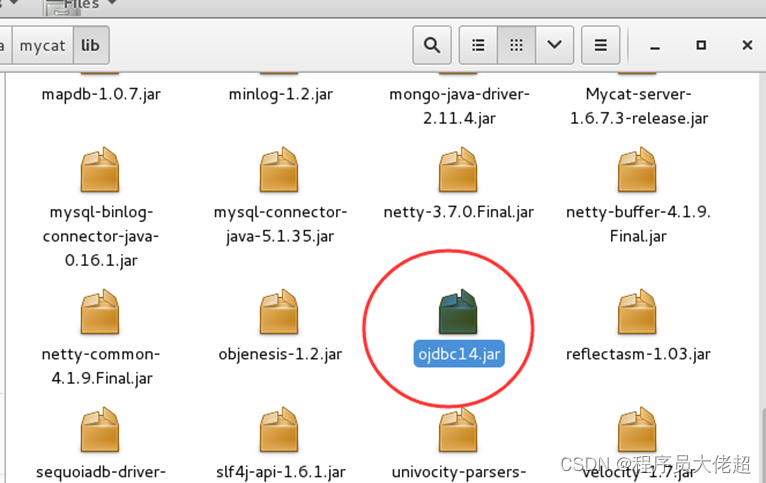
Task: Select the slf4j-api-1.6.1.jar icon
Action: point(279,430)
